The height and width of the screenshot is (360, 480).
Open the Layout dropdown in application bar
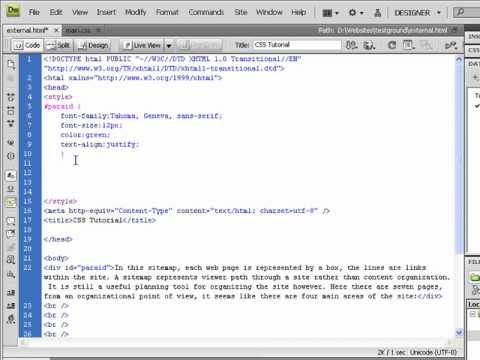330,13
